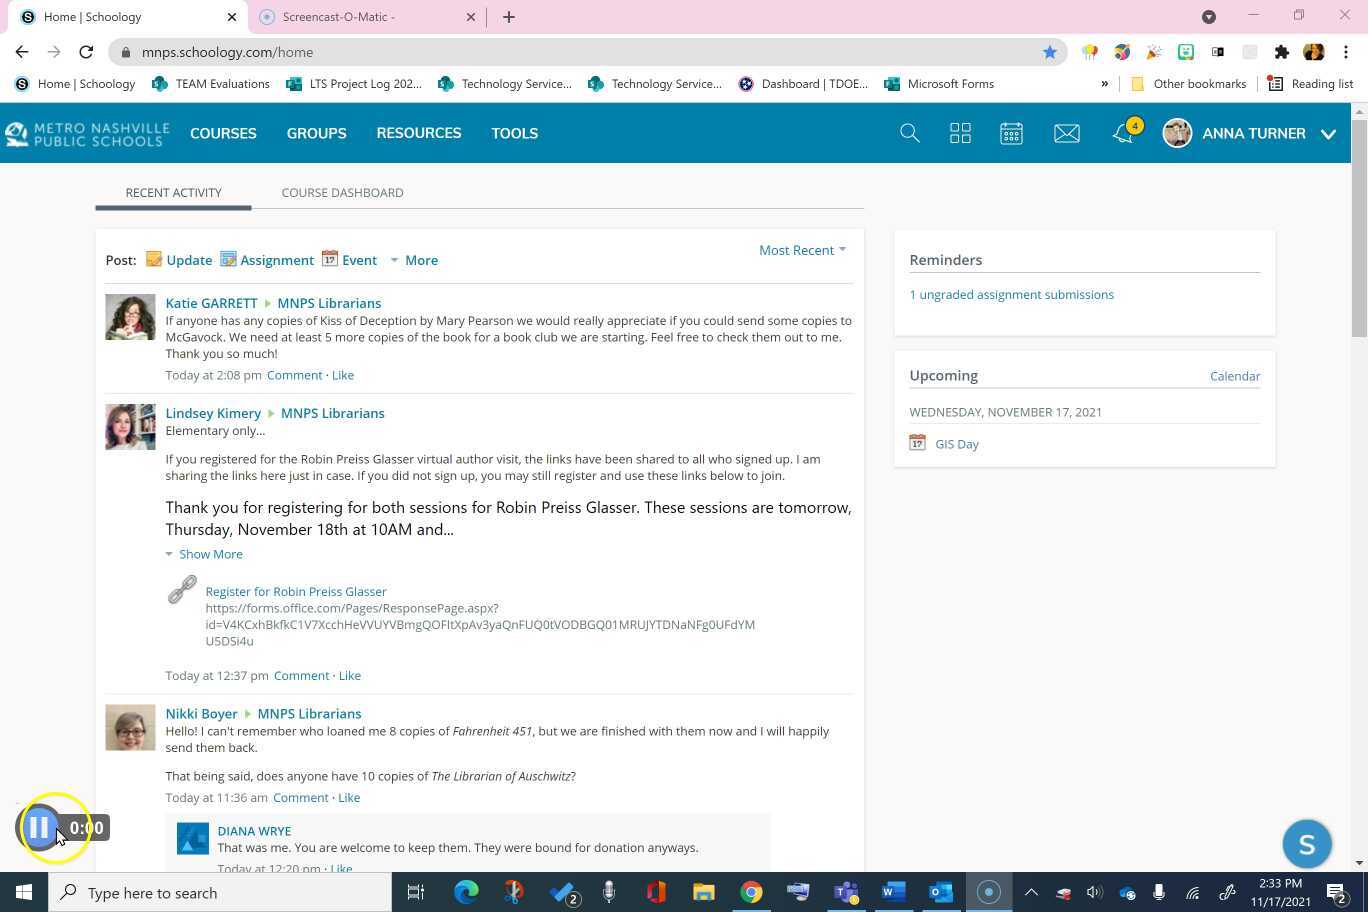Click the Register for Robin Preiss Glasser link
Viewport: 1368px width, 912px height.
point(296,591)
